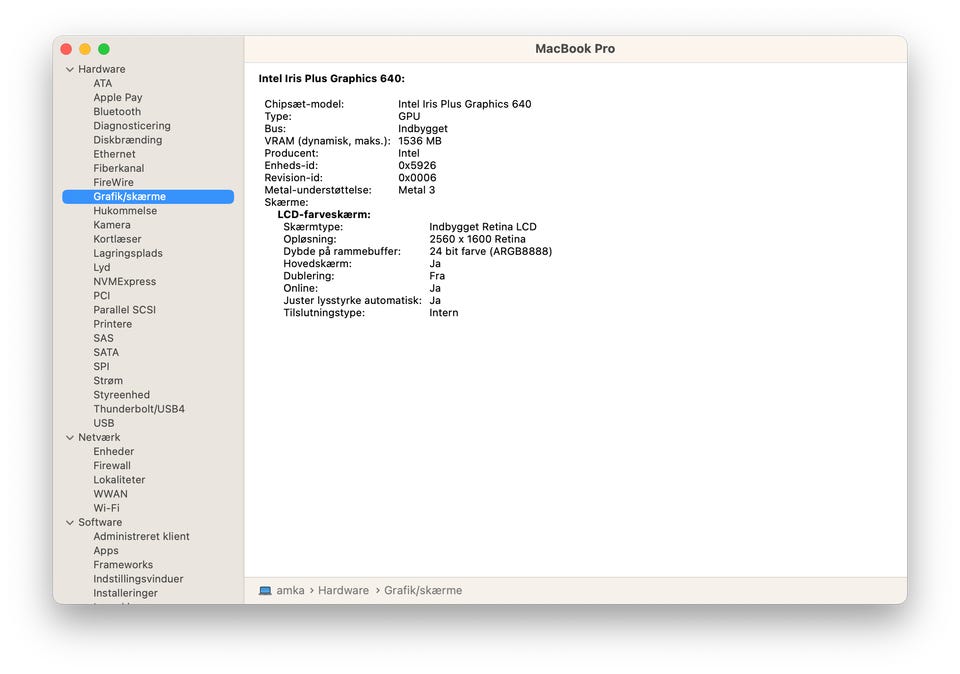
Task: Click the Dublering value Fra
Action: [x=437, y=276]
